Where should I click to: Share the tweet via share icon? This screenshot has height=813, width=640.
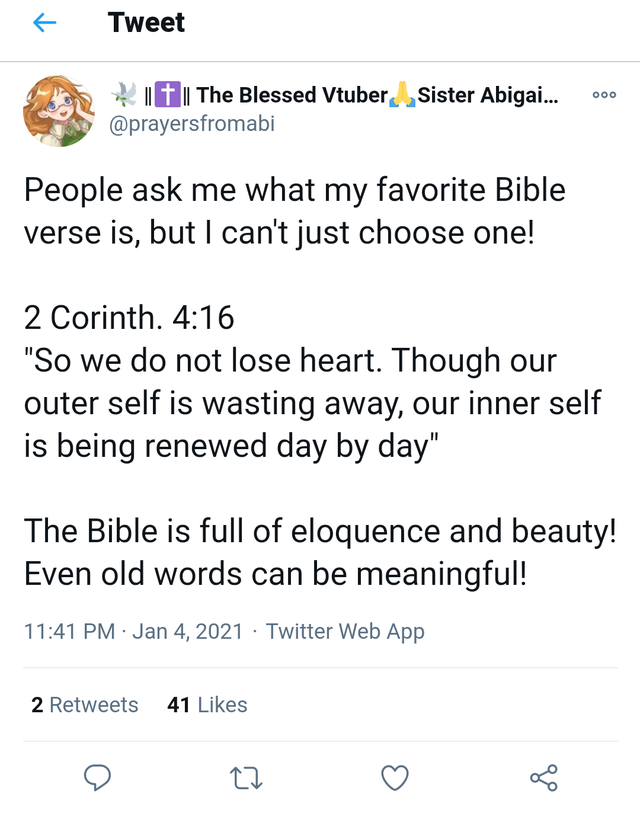coord(544,778)
